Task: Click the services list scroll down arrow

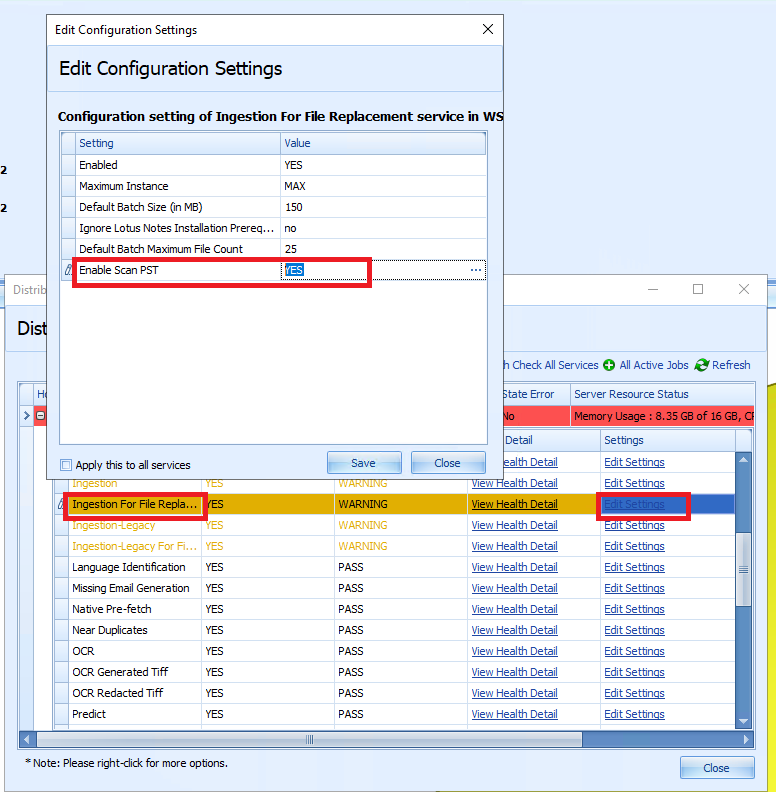Action: (743, 721)
